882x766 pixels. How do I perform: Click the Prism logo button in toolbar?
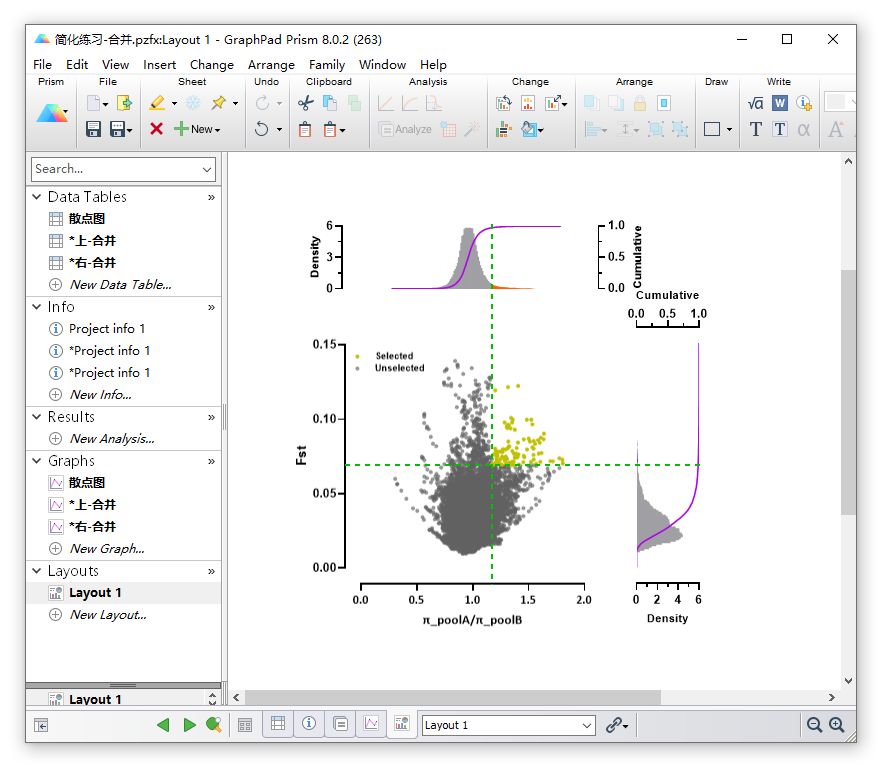click(x=52, y=114)
